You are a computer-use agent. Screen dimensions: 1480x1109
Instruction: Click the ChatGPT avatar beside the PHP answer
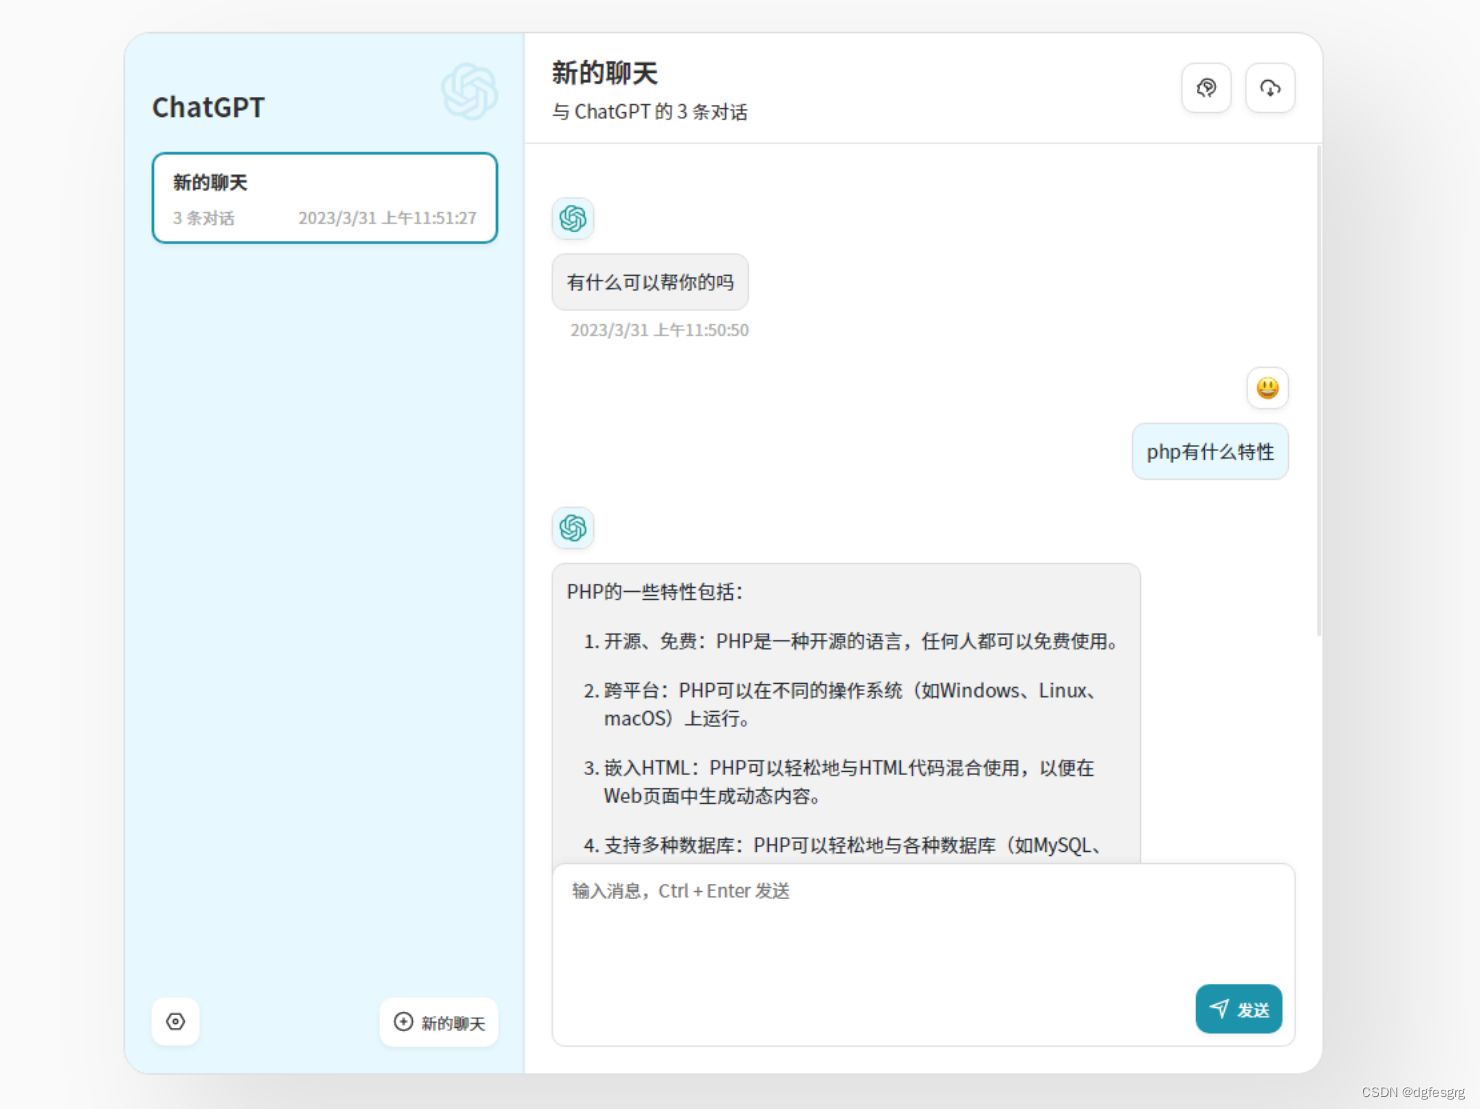click(x=572, y=528)
